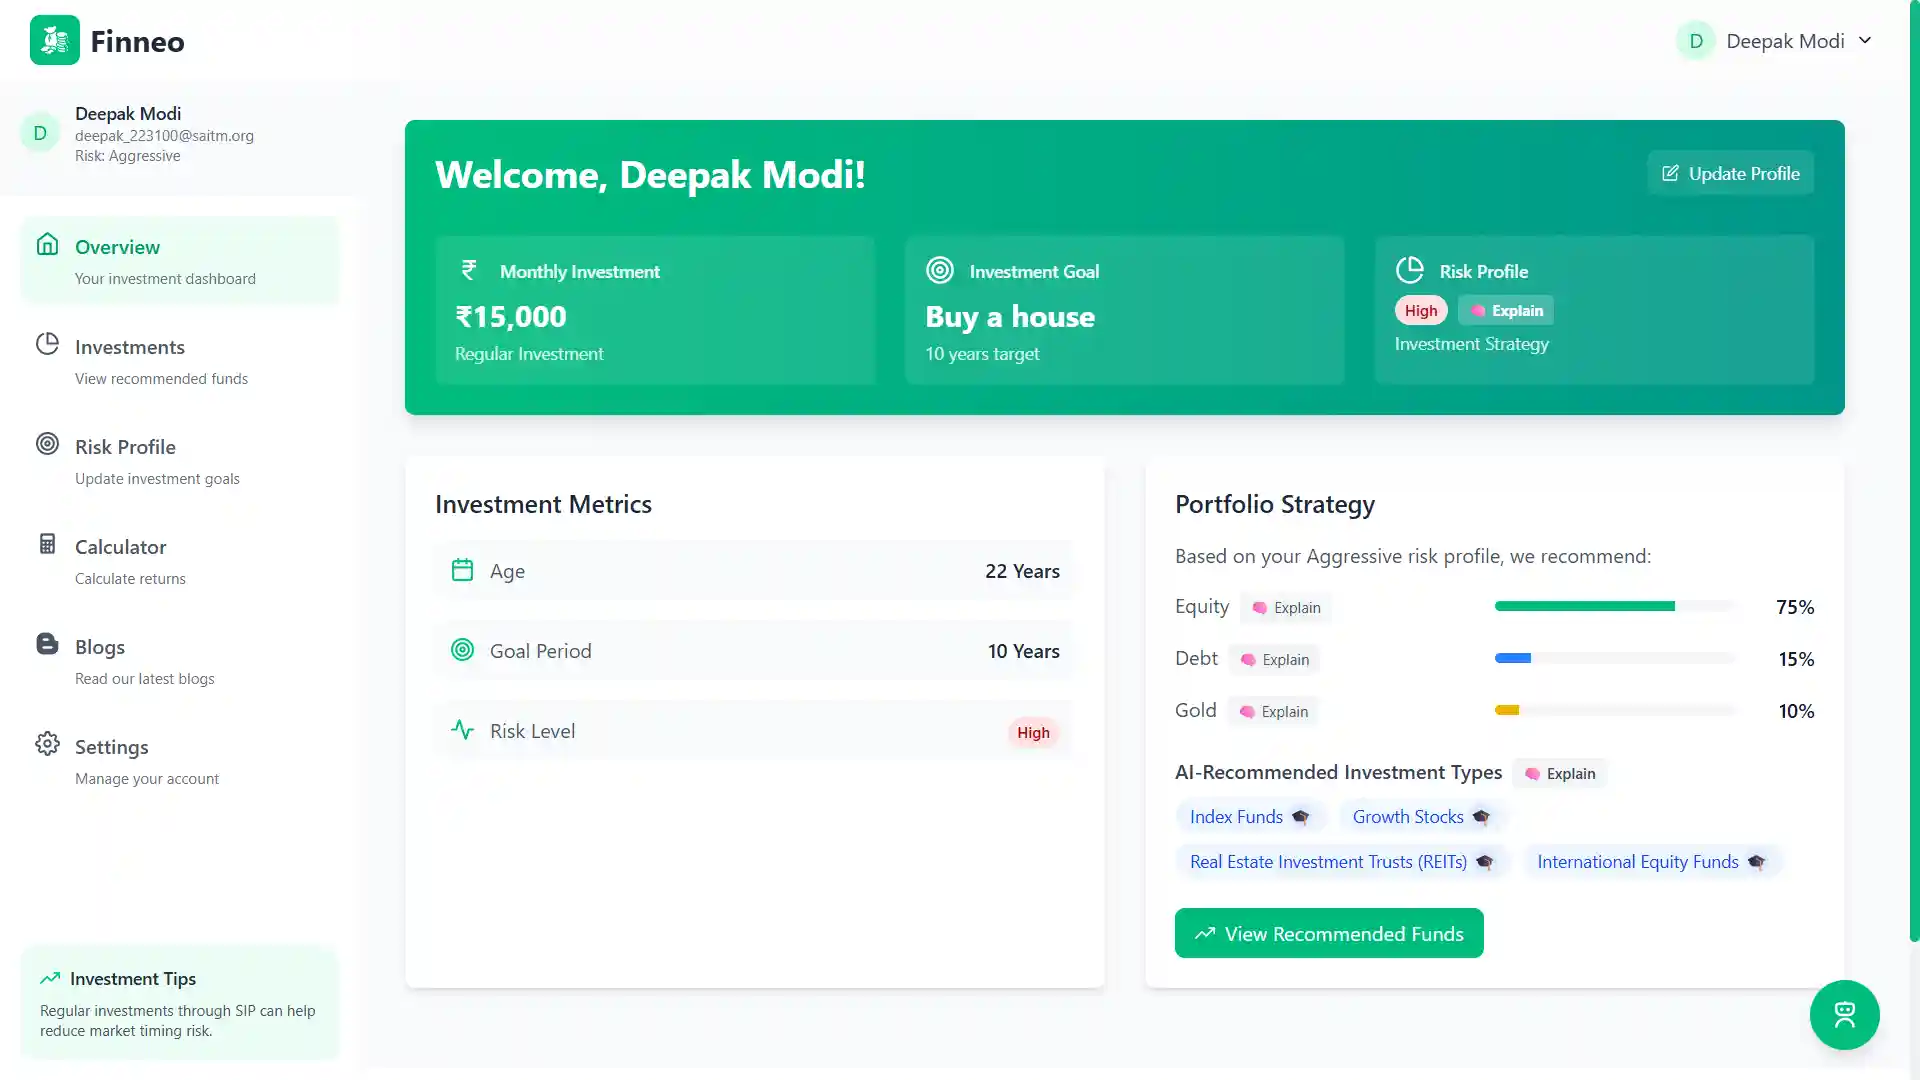Click the Risk Profile target icon in sidebar
This screenshot has height=1080, width=1920.
47,443
